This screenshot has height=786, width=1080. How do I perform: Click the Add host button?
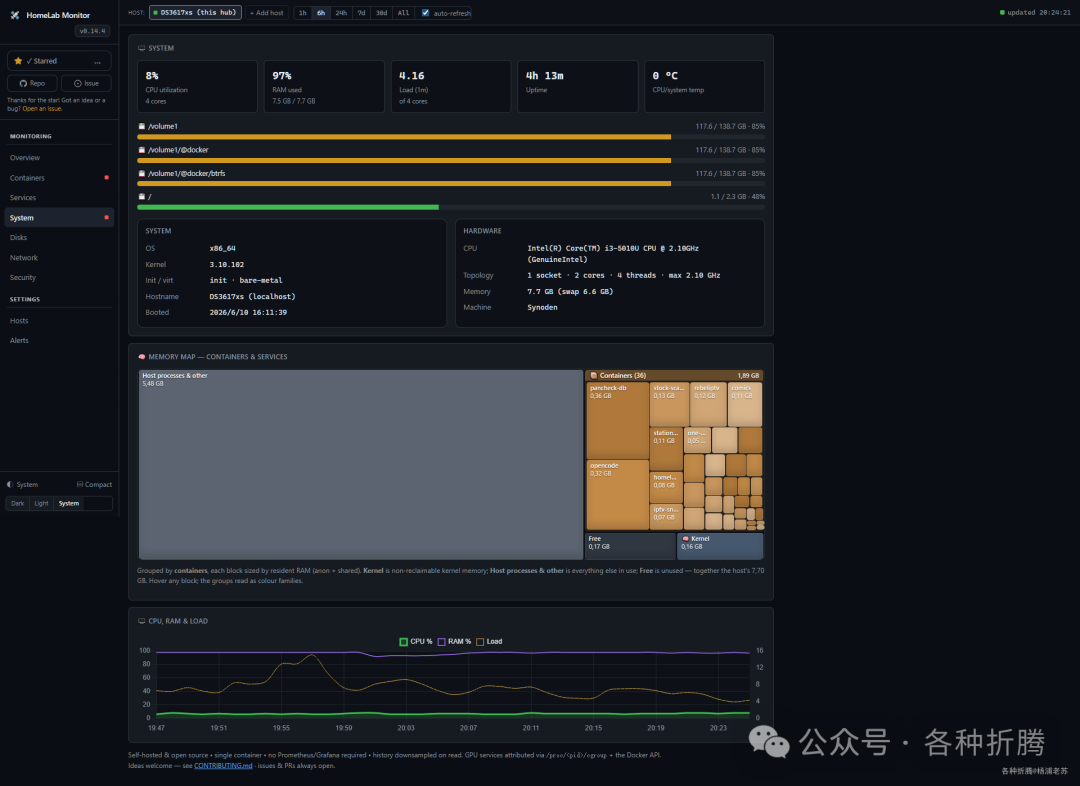pyautogui.click(x=267, y=12)
